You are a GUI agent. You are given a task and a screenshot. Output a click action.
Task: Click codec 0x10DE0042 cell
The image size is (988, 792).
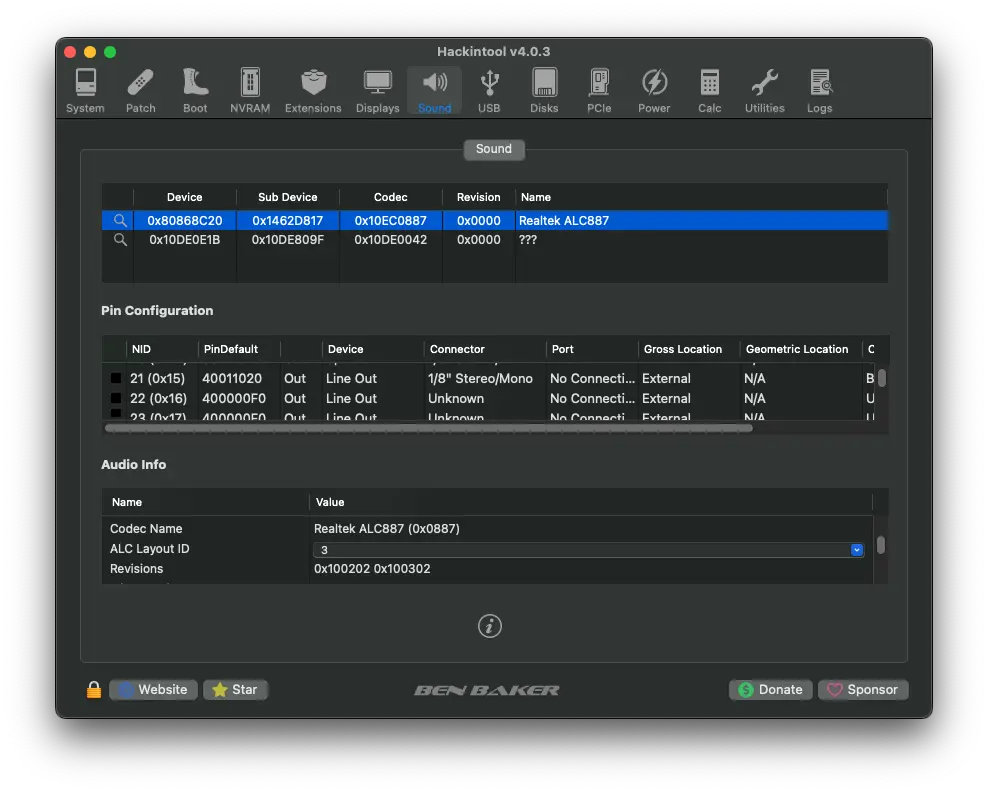391,240
